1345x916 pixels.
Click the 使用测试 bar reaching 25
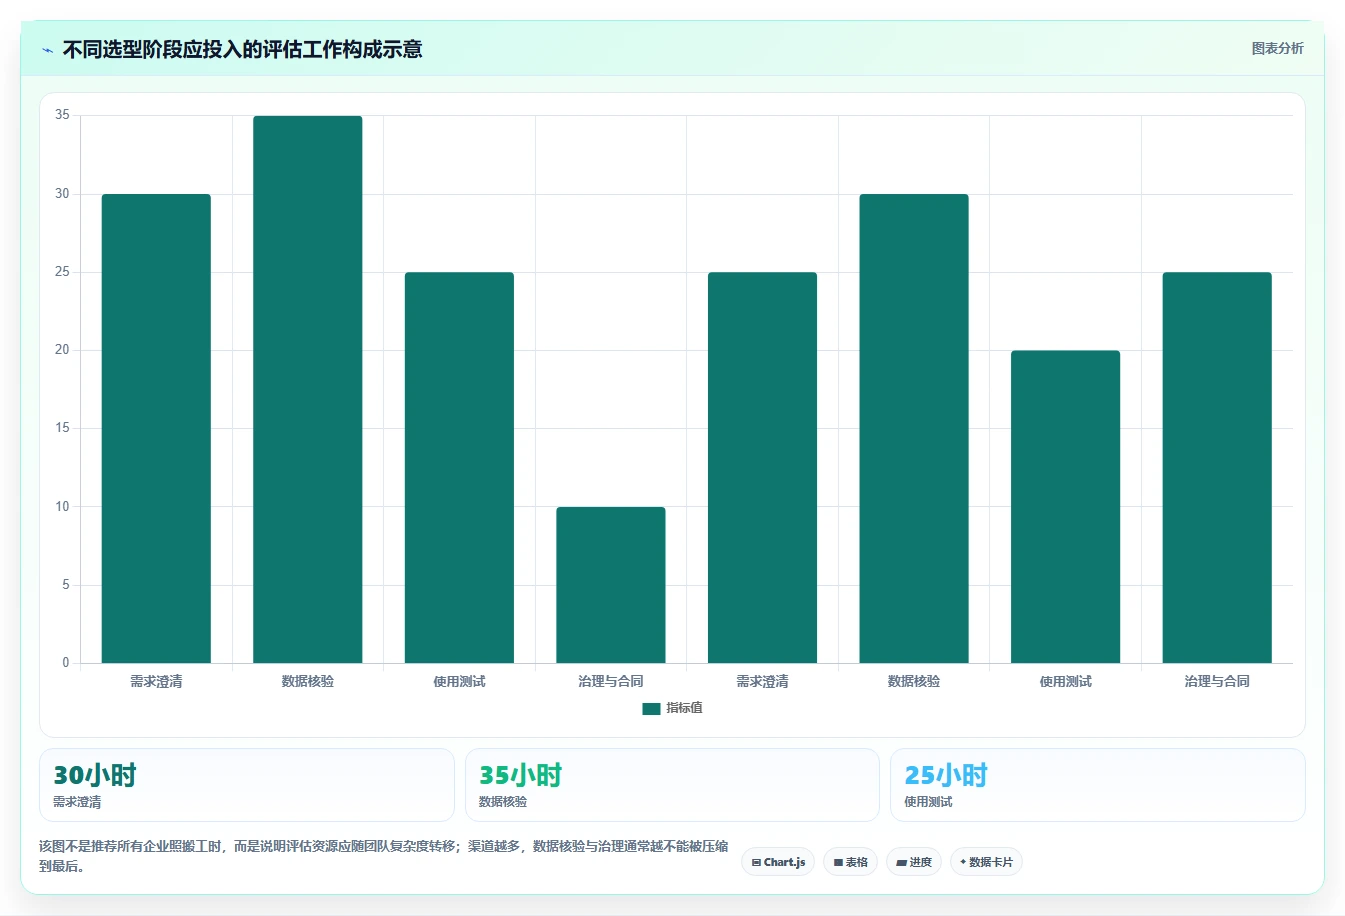coord(459,467)
